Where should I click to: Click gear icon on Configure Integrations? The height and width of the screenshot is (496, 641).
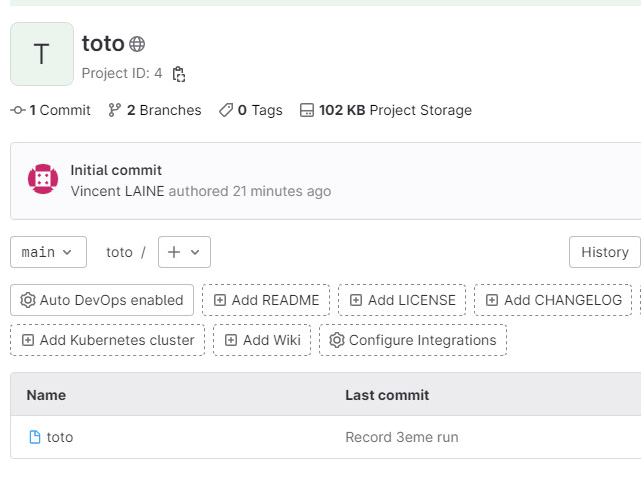(337, 340)
